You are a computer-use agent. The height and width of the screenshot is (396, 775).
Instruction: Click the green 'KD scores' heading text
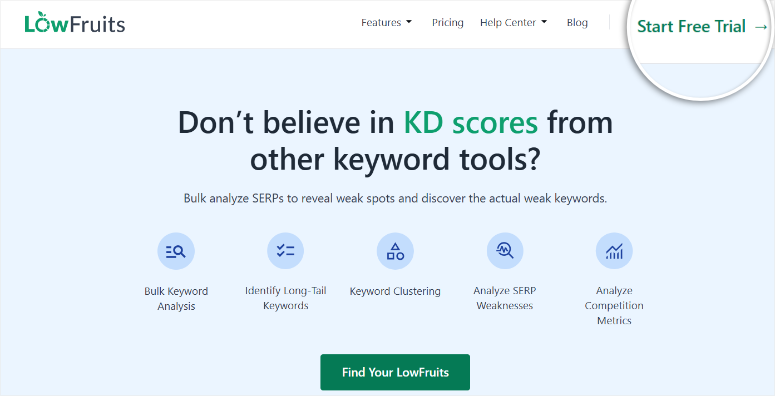pos(471,123)
